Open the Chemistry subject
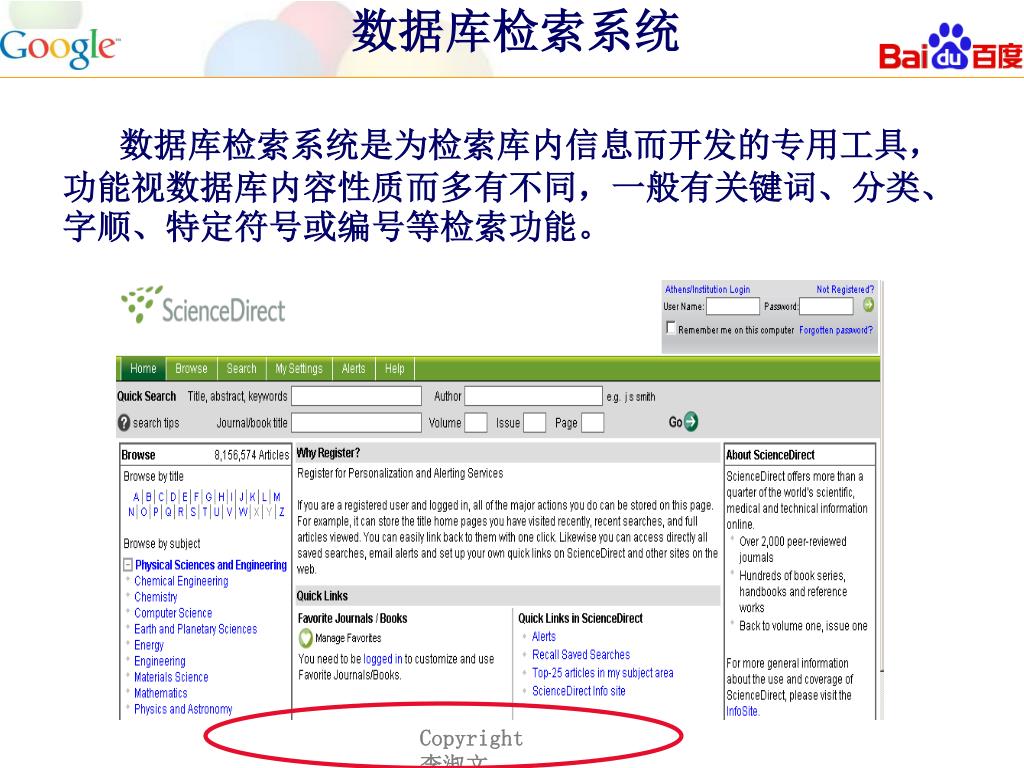The height and width of the screenshot is (768, 1024). [155, 597]
